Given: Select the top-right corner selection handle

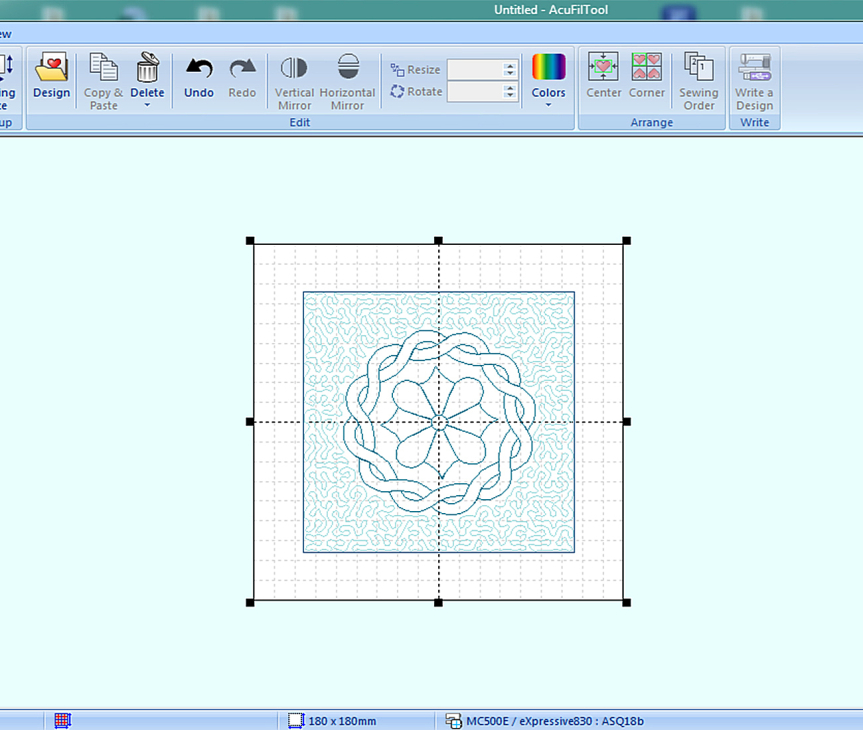Looking at the screenshot, I should pyautogui.click(x=626, y=241).
